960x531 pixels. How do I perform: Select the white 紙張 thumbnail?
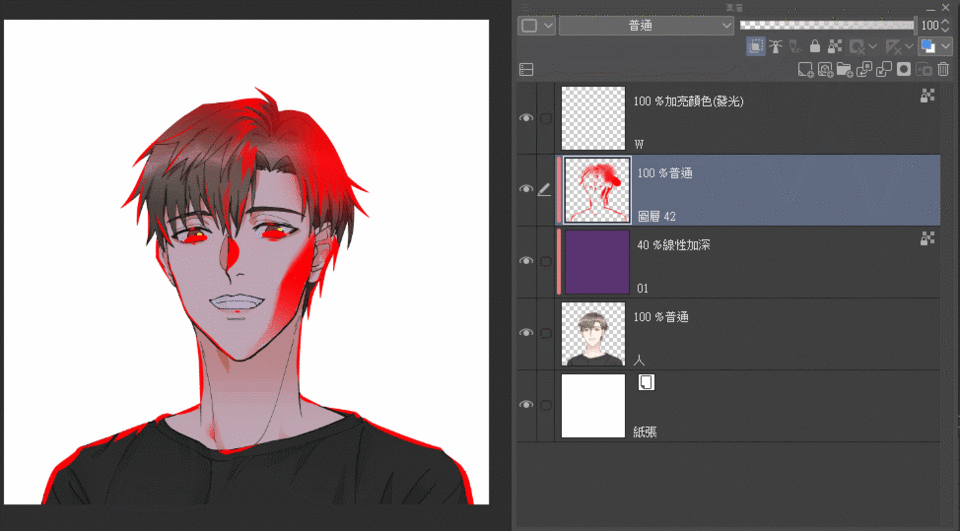[x=593, y=405]
